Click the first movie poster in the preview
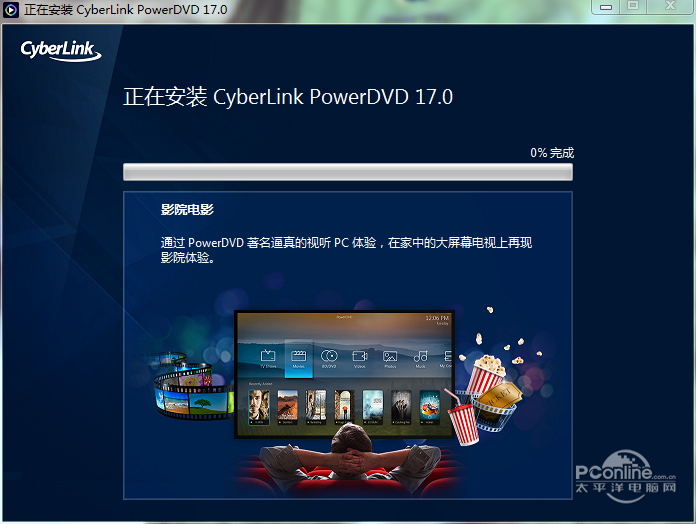Viewport: 696px width, 524px height. (x=259, y=407)
